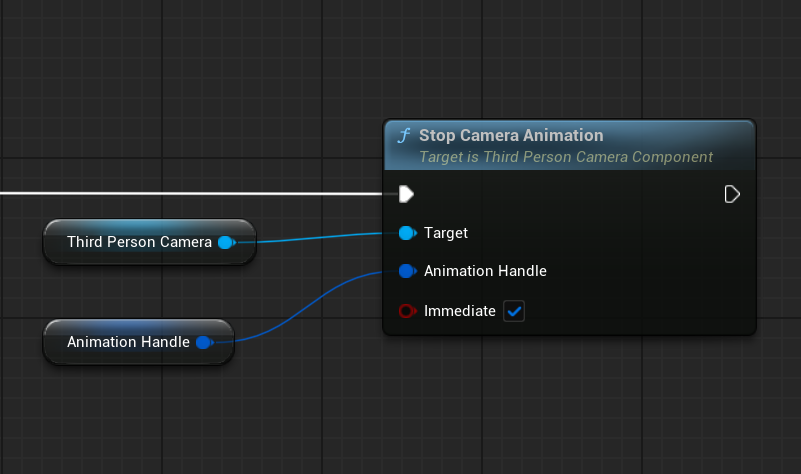801x474 pixels.
Task: Select the Stop Camera Animation node title
Action: (x=510, y=135)
